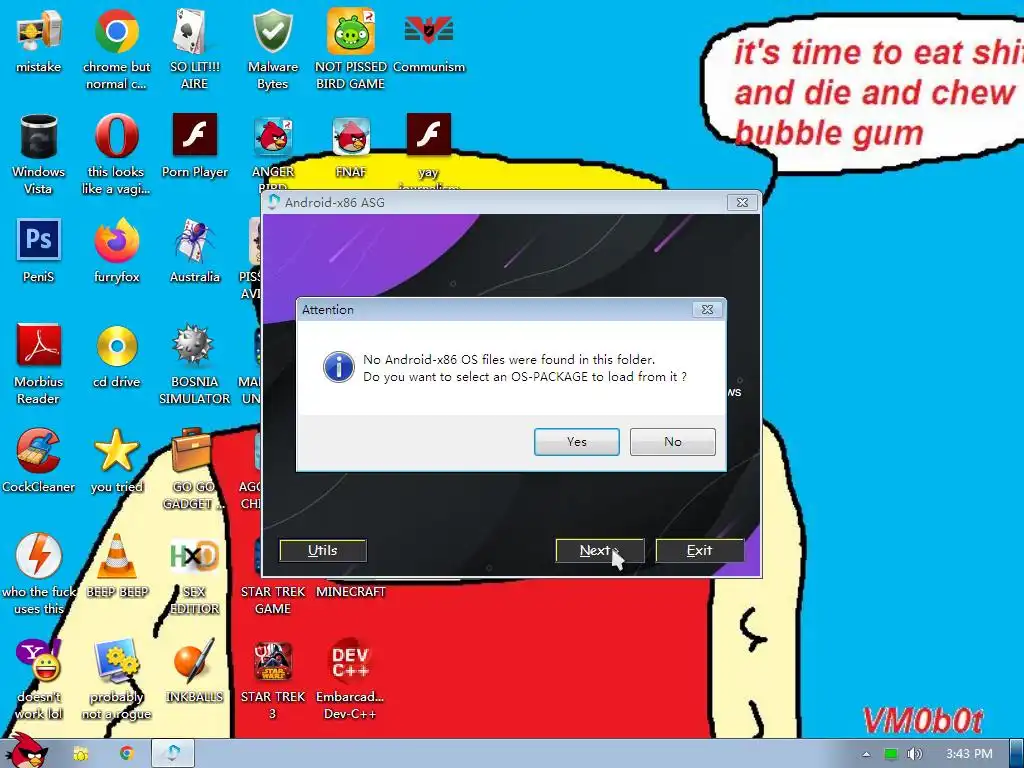Image resolution: width=1024 pixels, height=768 pixels.
Task: Click the green tray icon
Action: pos(891,754)
